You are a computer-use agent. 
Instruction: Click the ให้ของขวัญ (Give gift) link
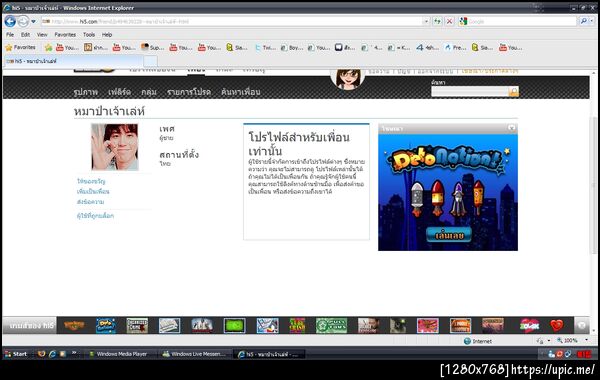(x=91, y=181)
